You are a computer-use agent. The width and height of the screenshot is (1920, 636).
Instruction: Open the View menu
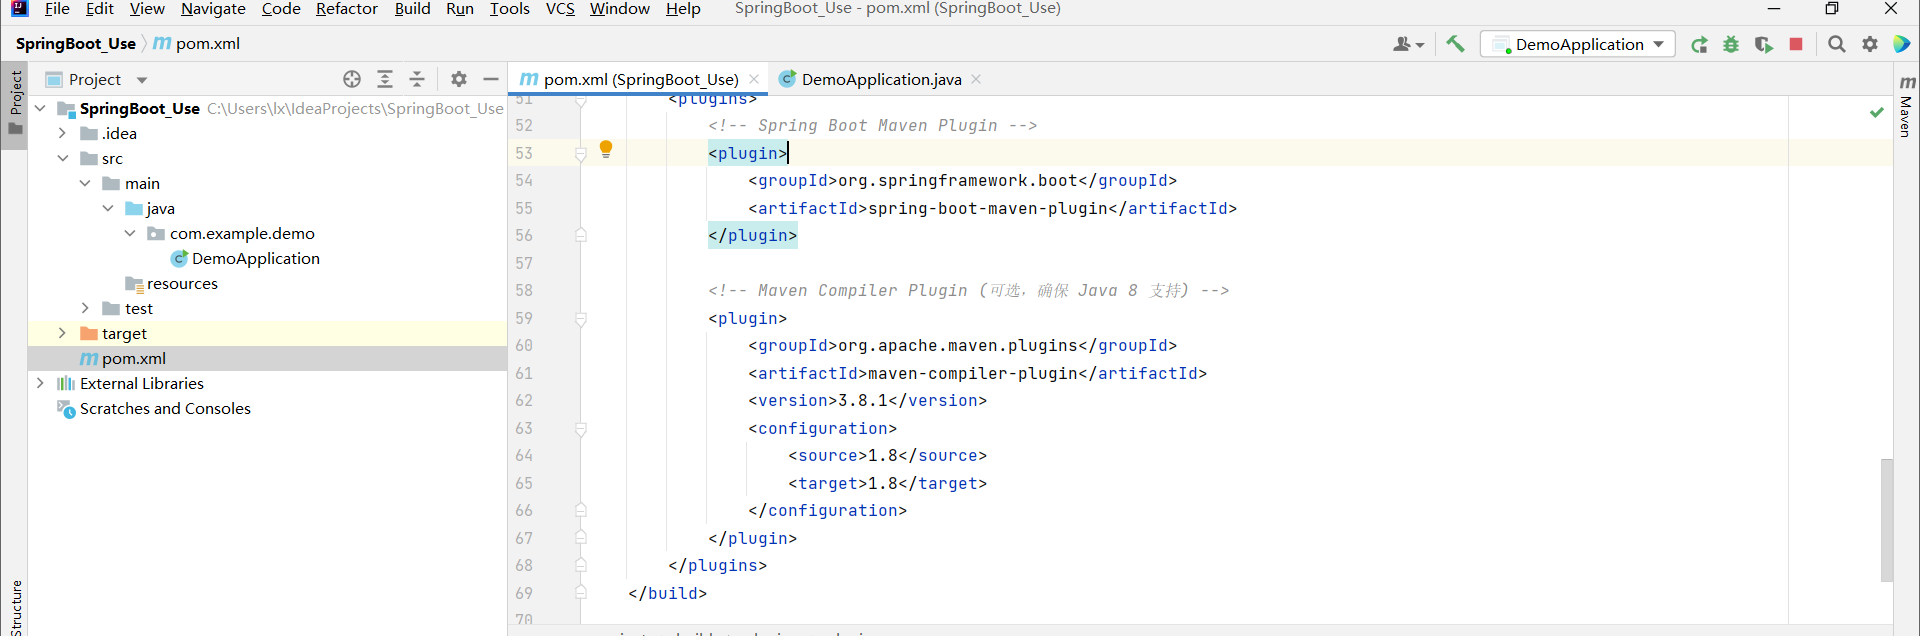147,9
